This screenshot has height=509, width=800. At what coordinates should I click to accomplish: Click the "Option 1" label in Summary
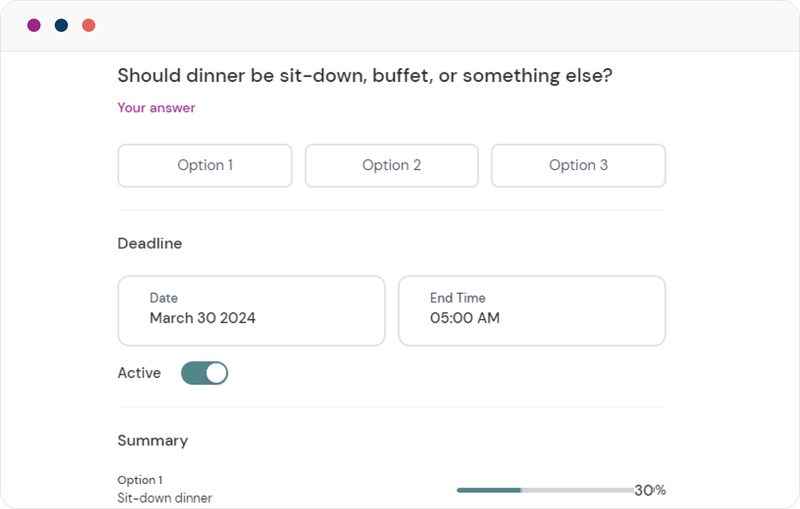[x=140, y=480]
